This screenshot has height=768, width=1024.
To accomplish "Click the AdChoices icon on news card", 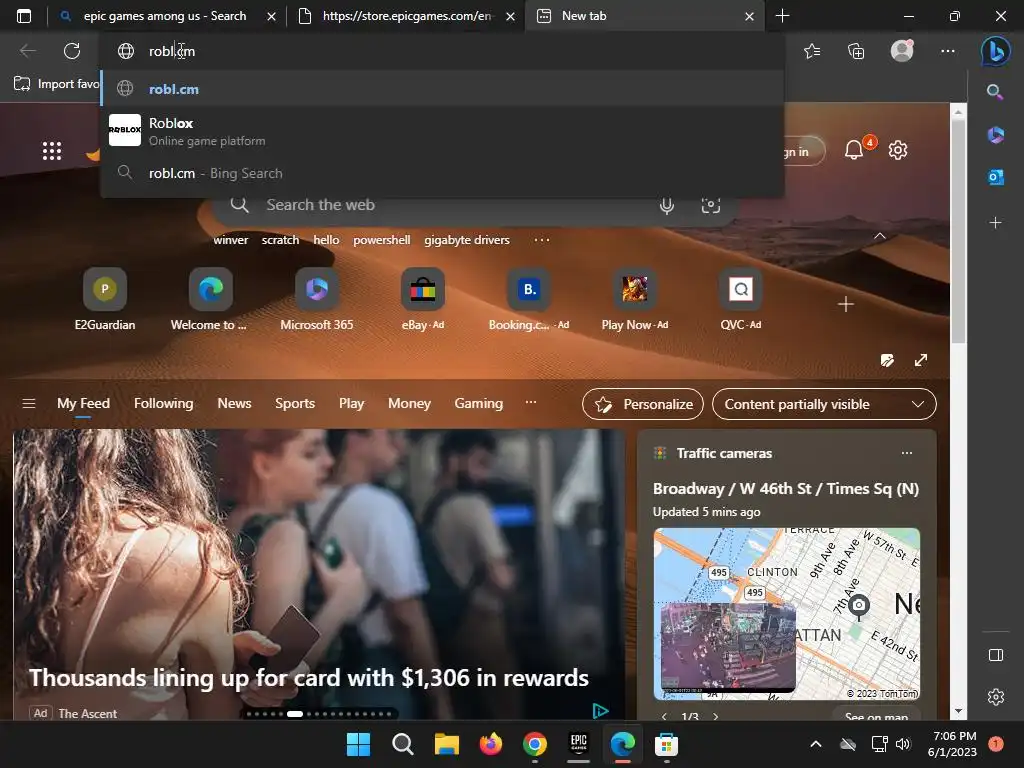I will point(600,711).
